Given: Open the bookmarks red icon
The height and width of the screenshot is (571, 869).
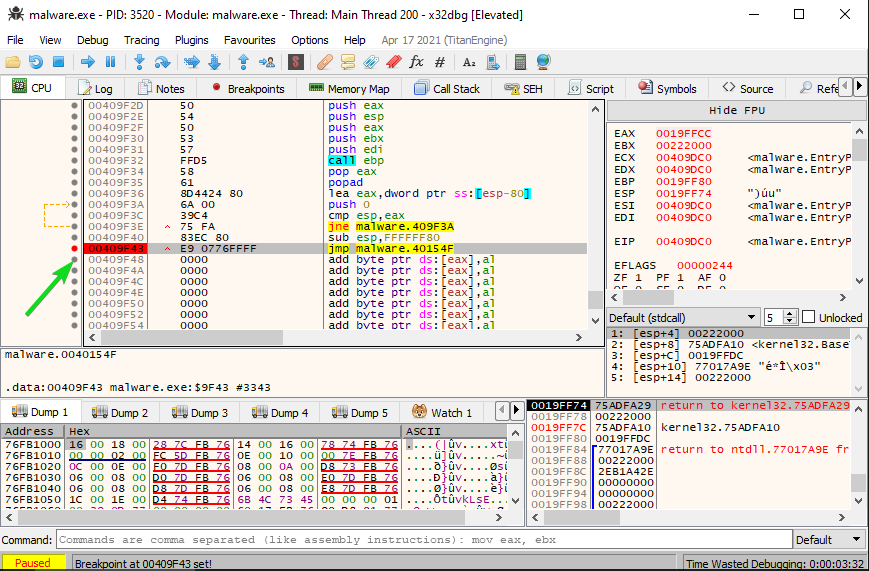Looking at the screenshot, I should pos(393,62).
